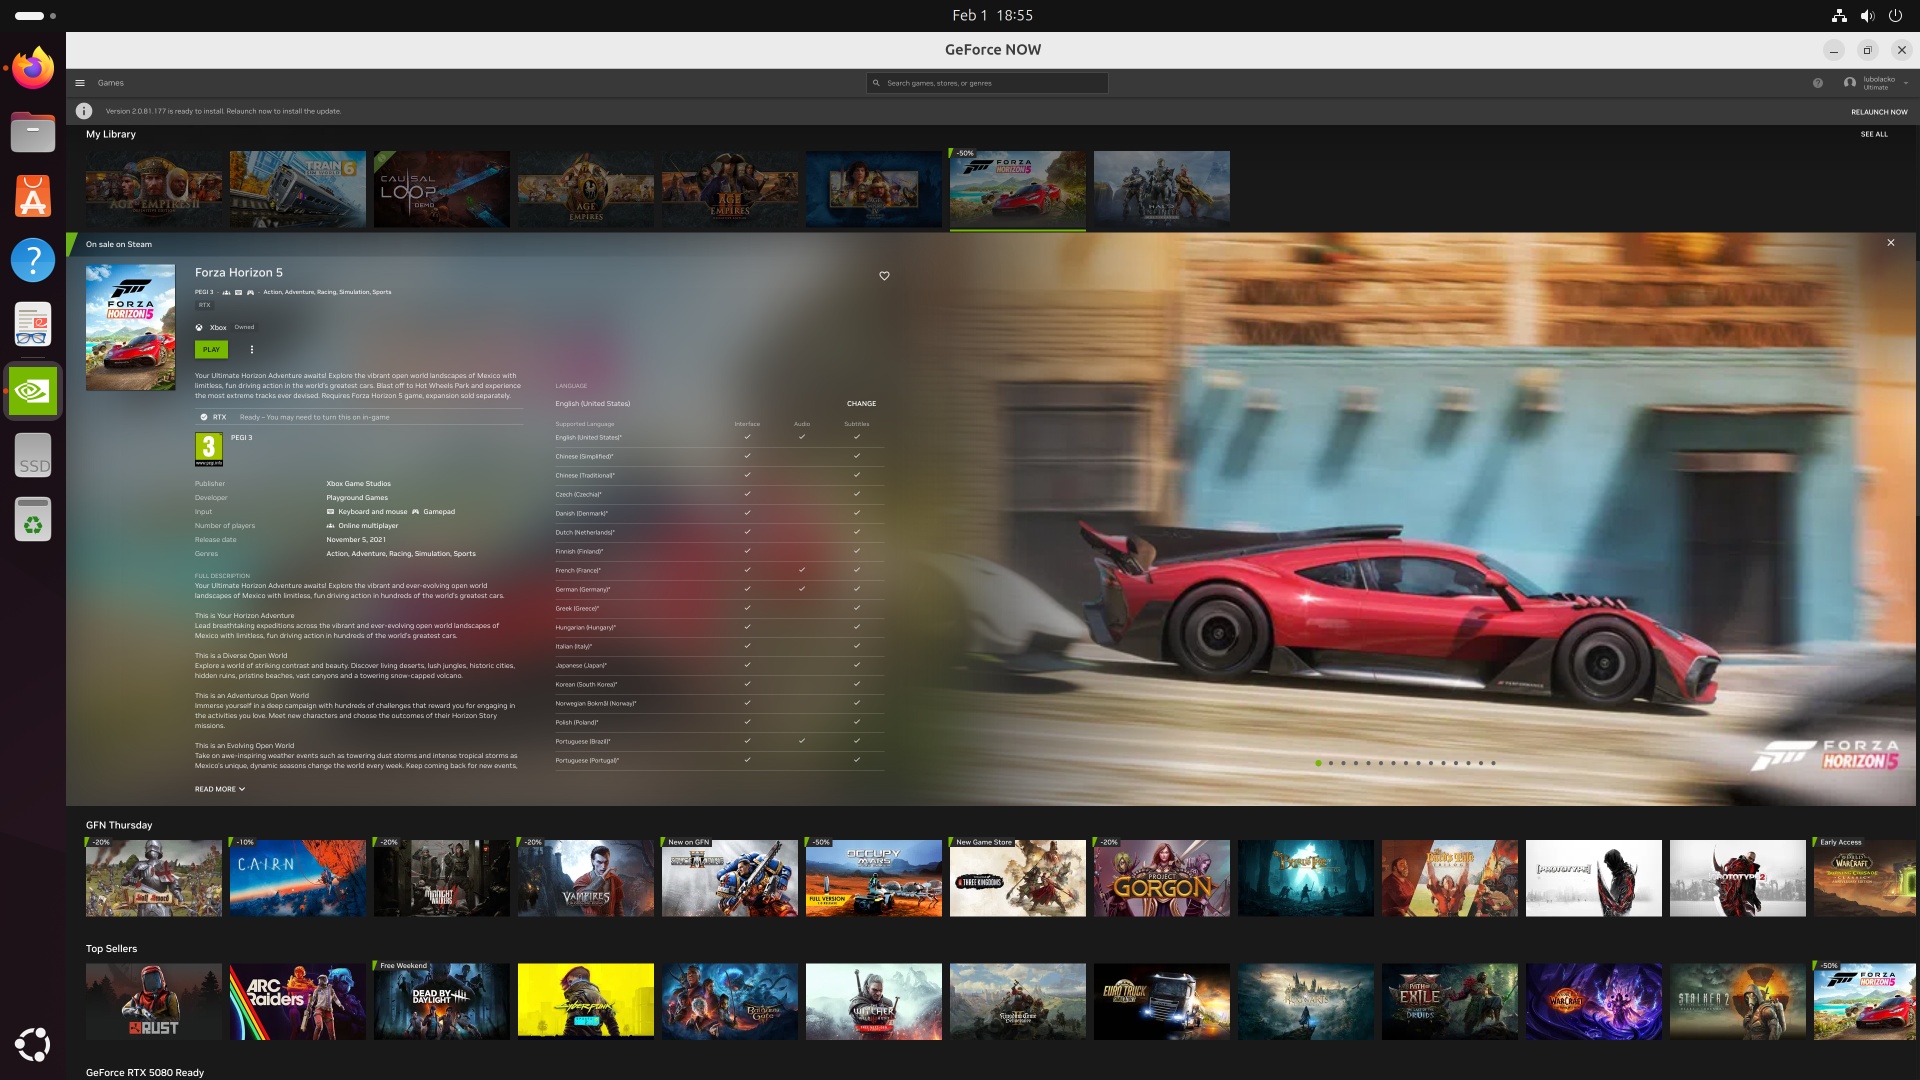Select Train Sim World 6 library thumbnail
Image resolution: width=1920 pixels, height=1080 pixels.
click(x=298, y=189)
